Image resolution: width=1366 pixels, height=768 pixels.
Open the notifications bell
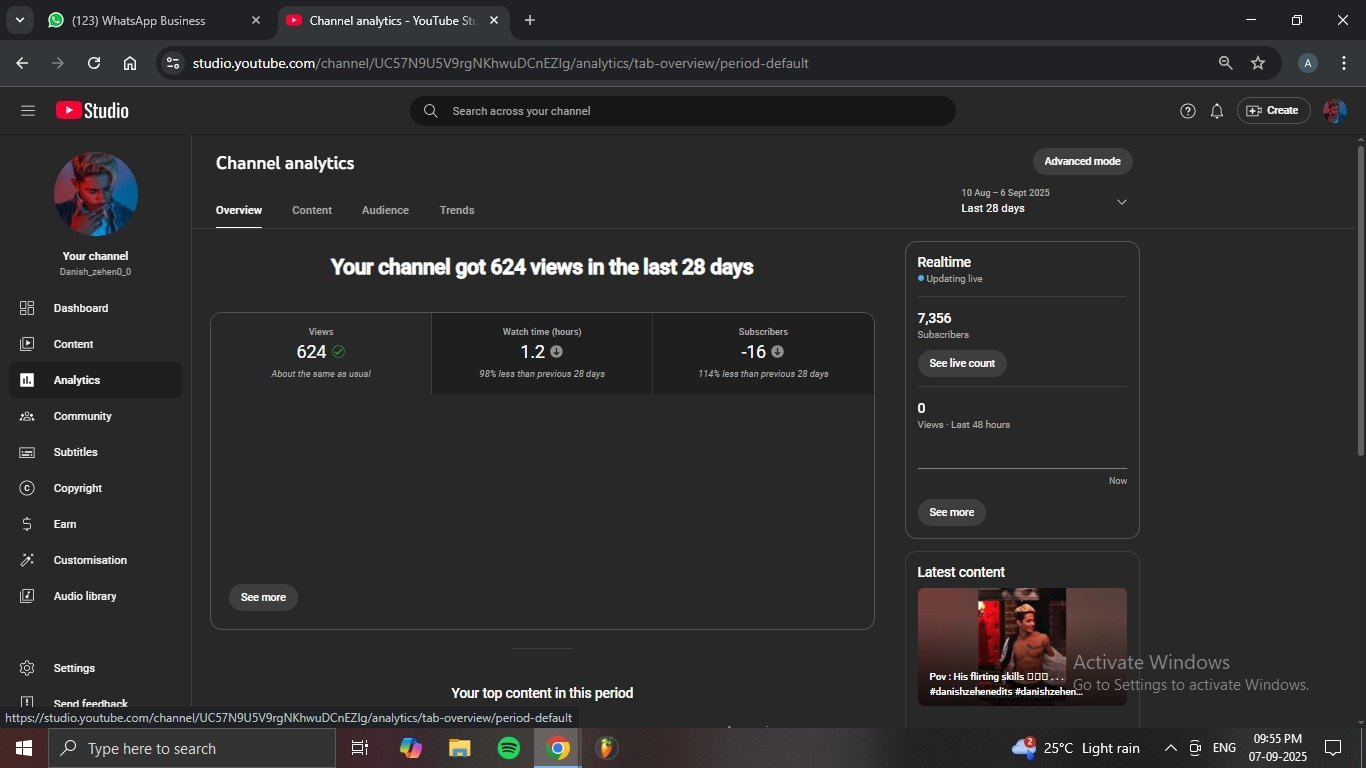click(x=1216, y=111)
